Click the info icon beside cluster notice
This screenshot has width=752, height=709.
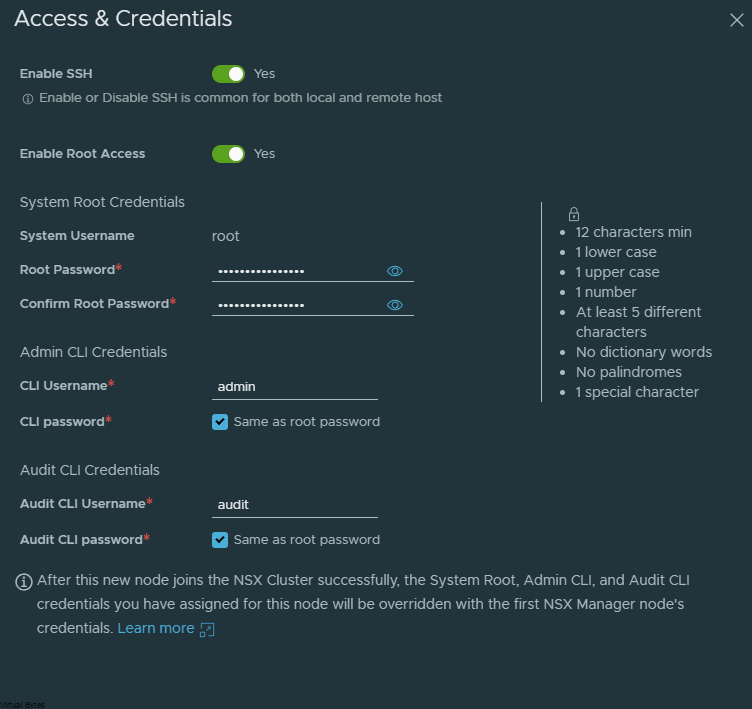24,582
